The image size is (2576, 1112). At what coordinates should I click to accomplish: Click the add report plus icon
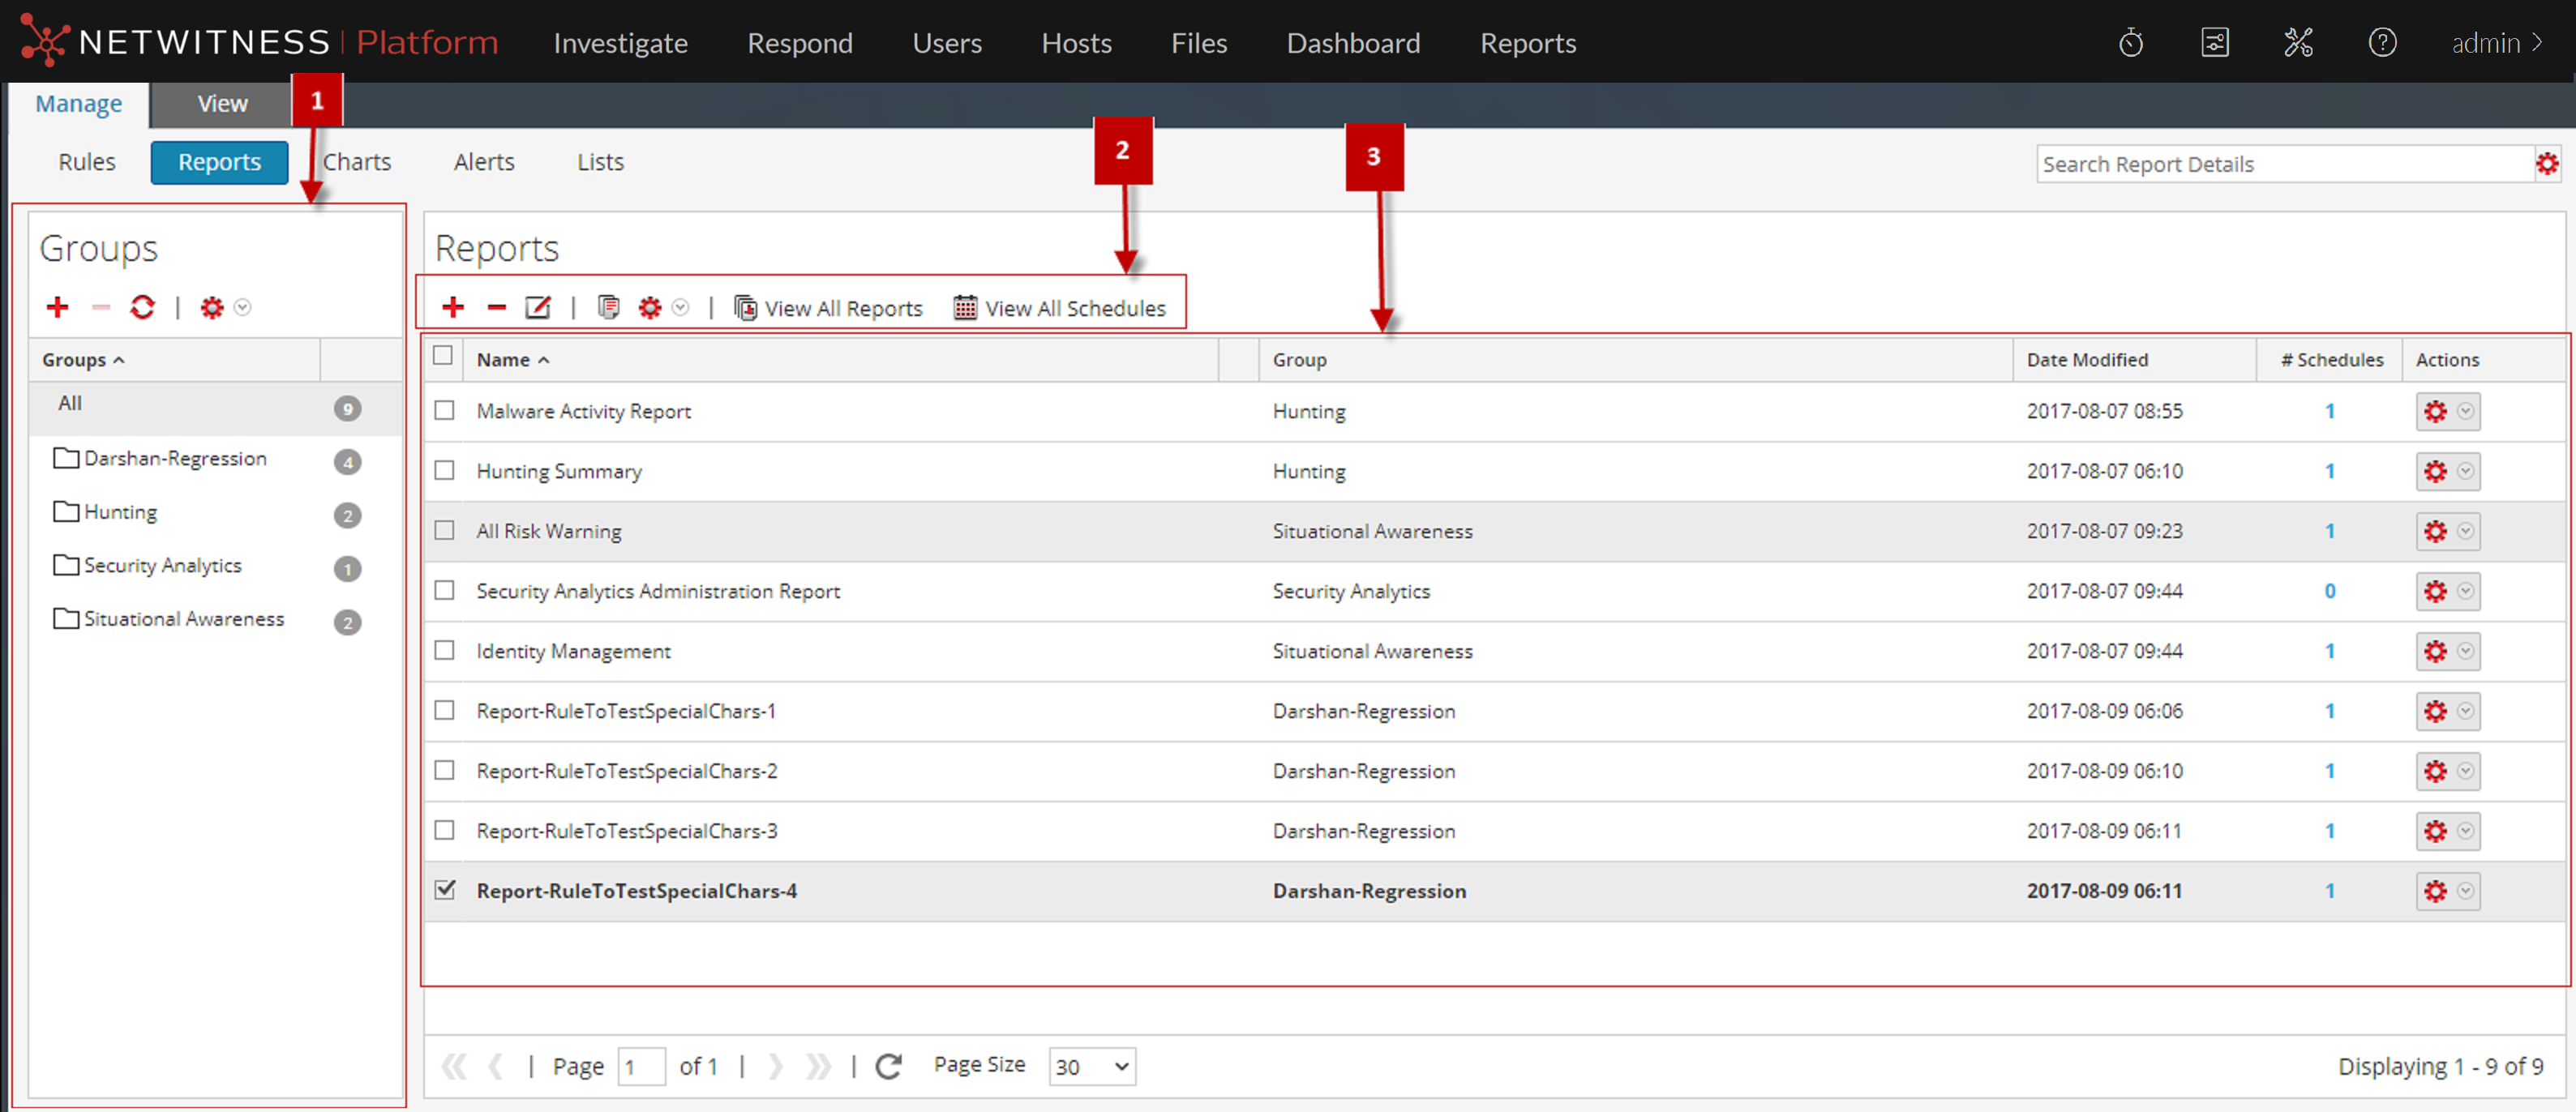(x=453, y=307)
